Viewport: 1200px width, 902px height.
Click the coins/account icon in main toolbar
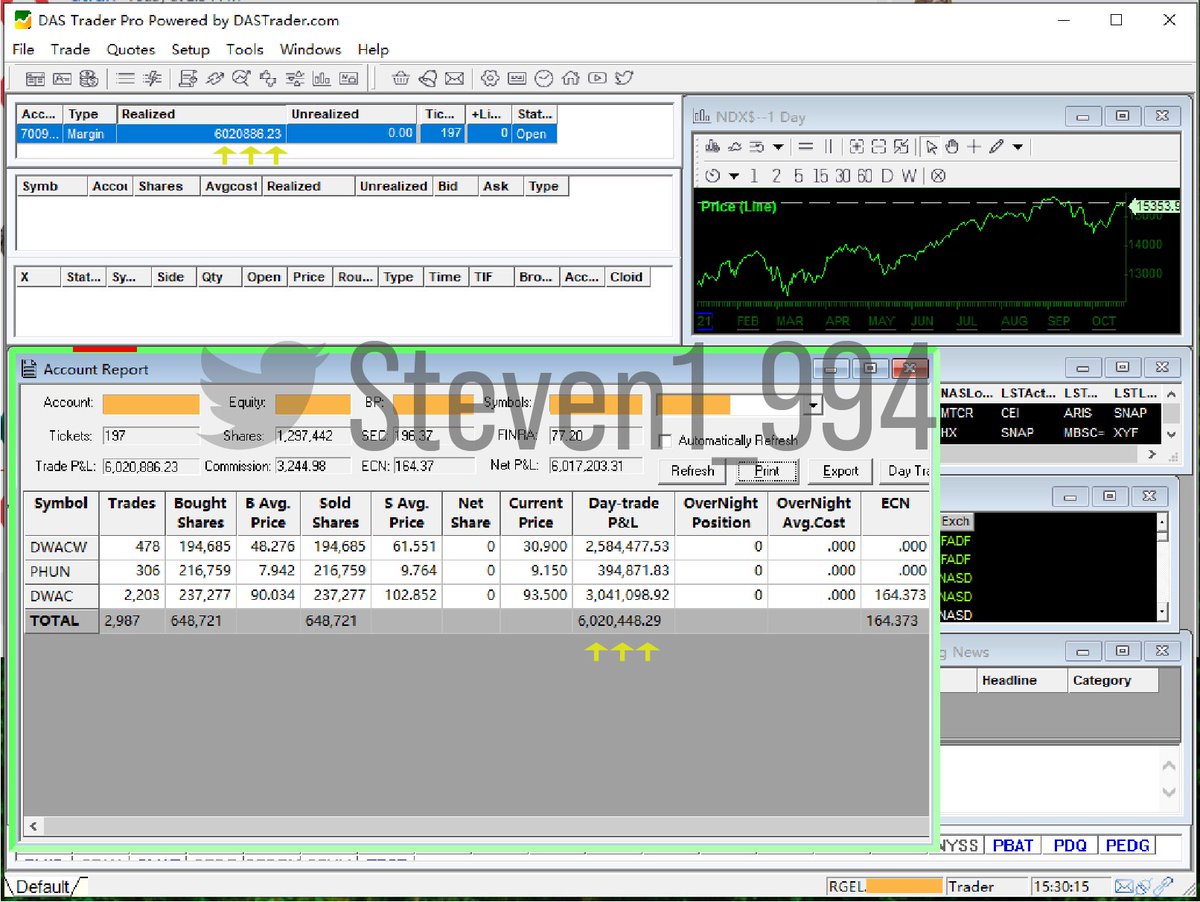pyautogui.click(x=88, y=78)
